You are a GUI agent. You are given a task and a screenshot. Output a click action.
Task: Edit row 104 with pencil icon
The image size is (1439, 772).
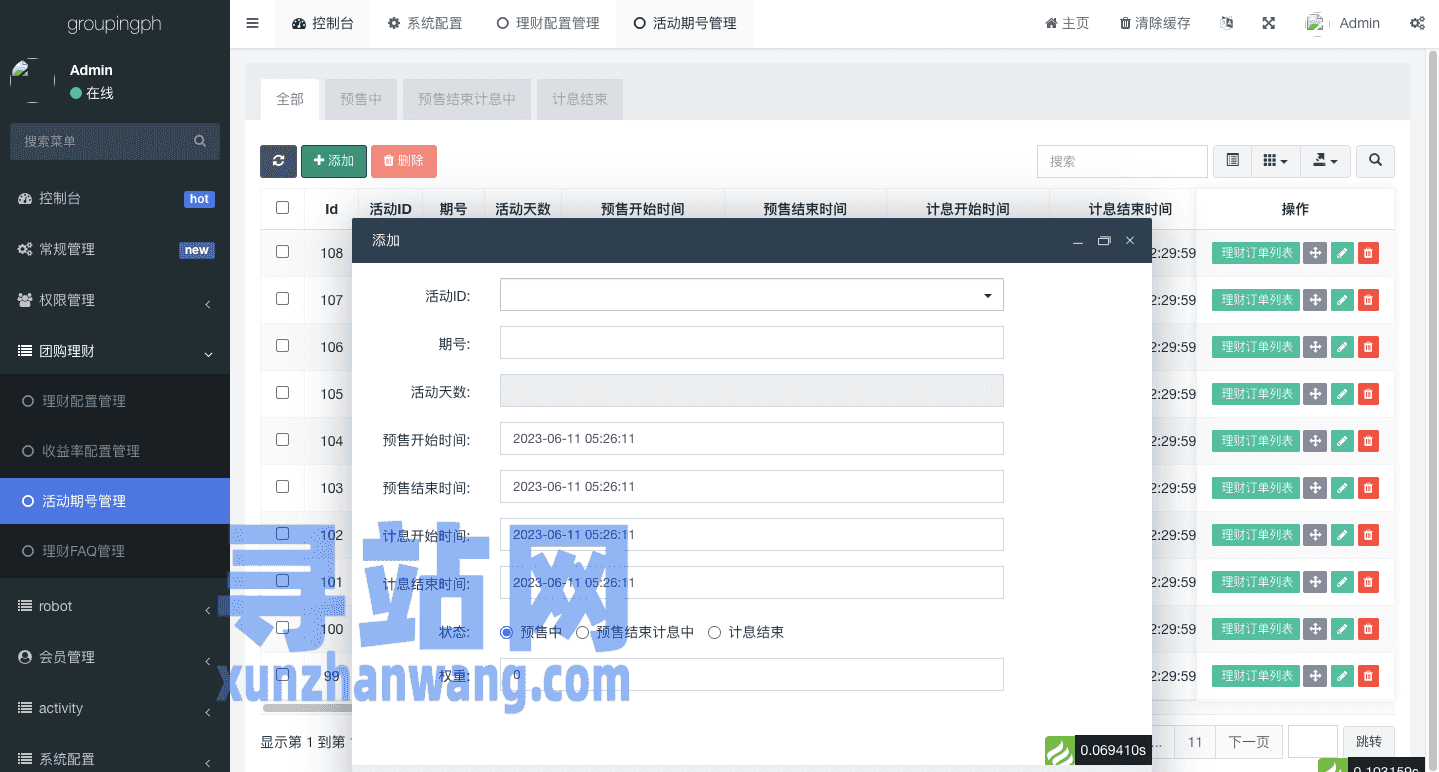[x=1342, y=441]
